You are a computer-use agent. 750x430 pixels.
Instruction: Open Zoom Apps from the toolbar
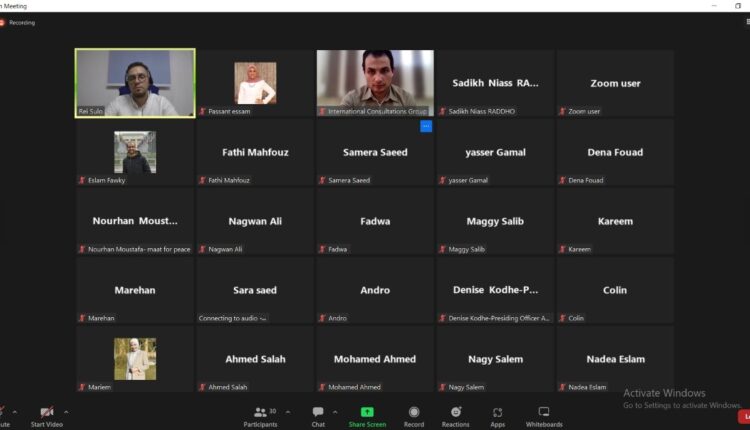(497, 415)
